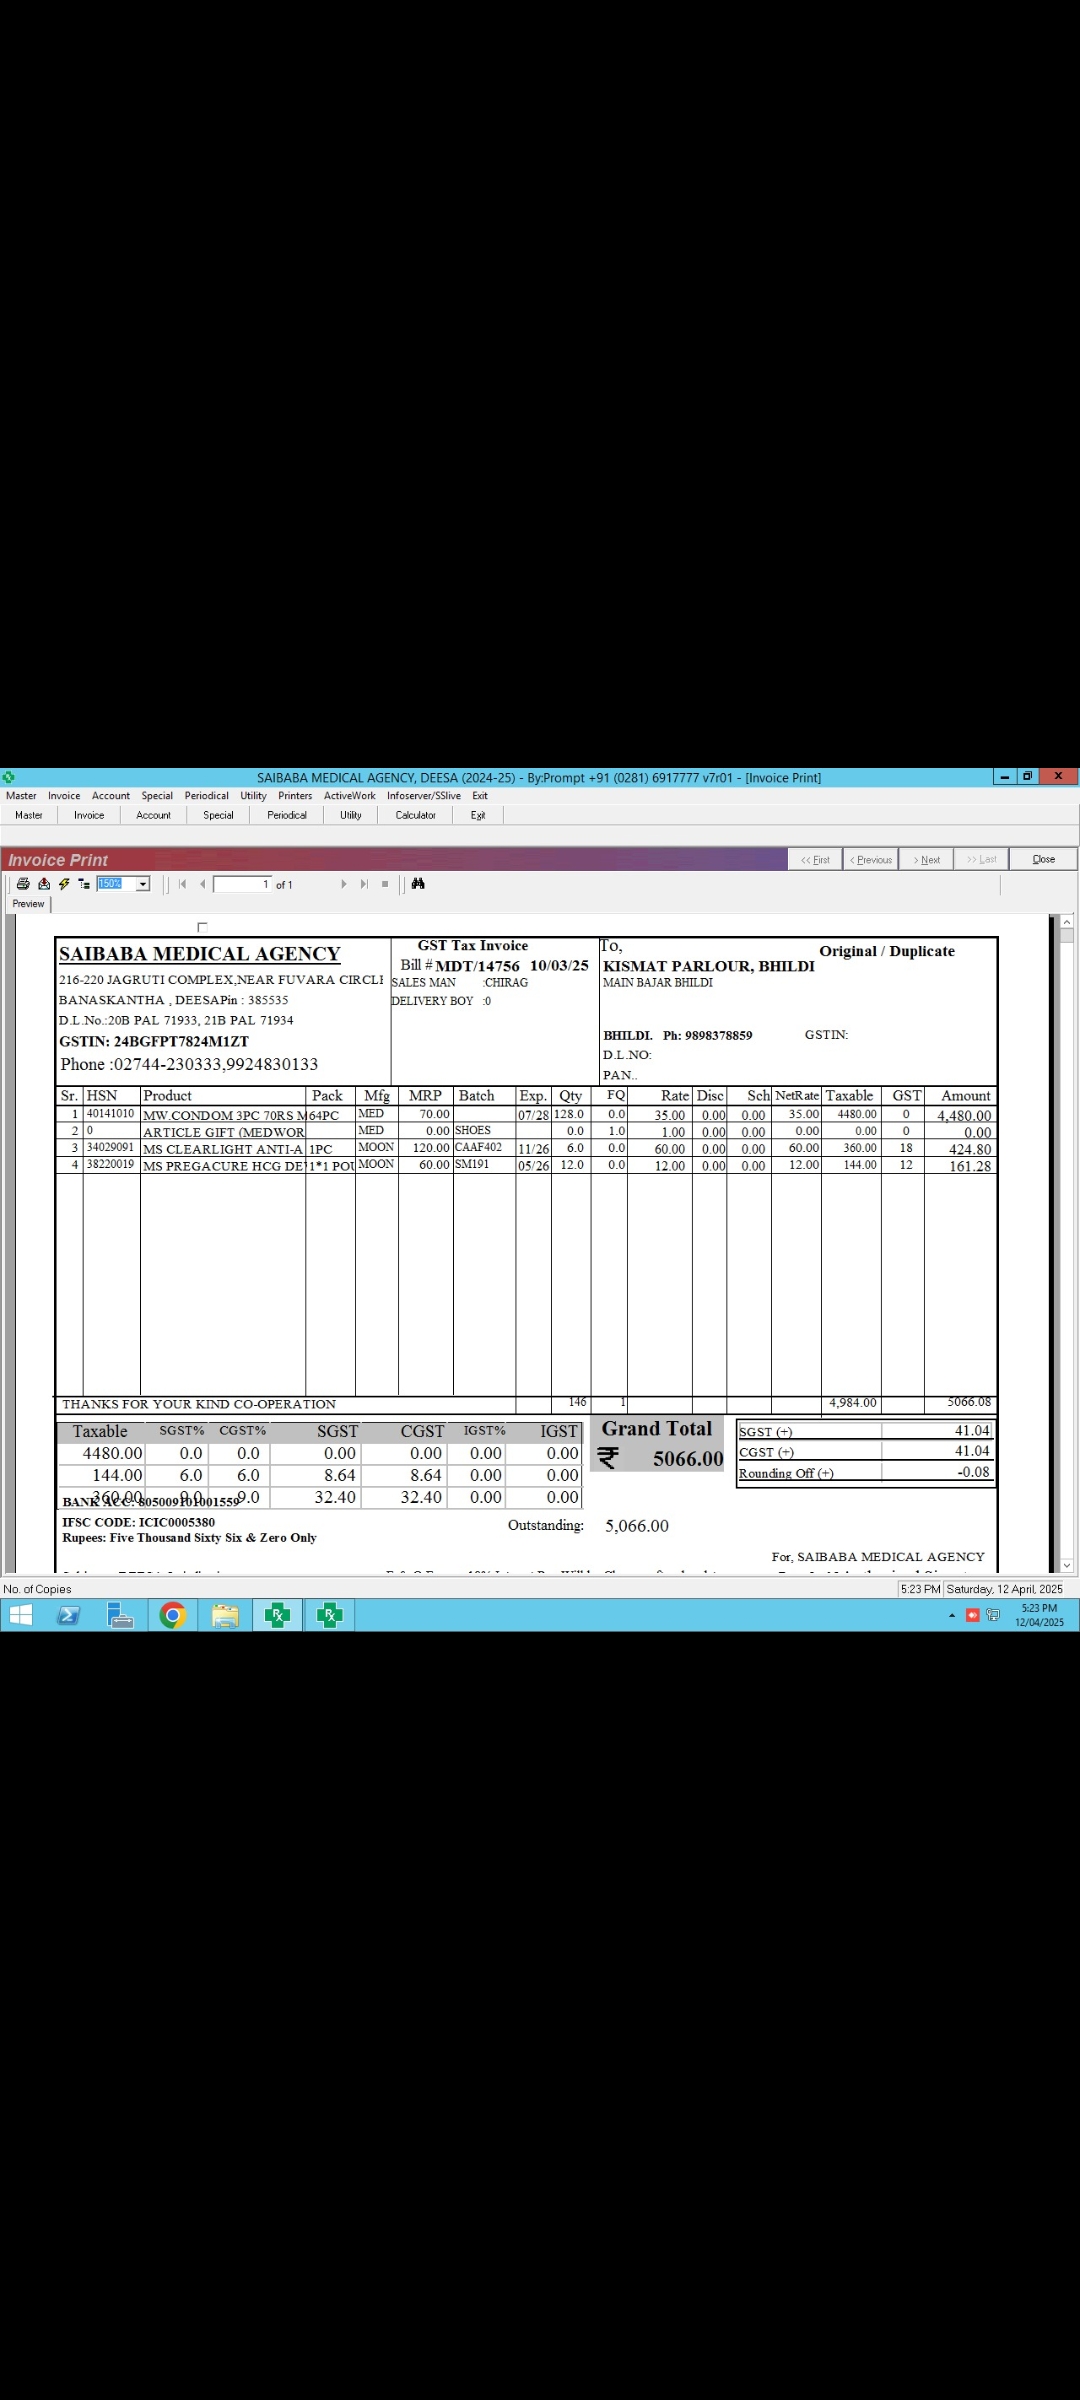
Task: Click the export report icon
Action: click(43, 884)
